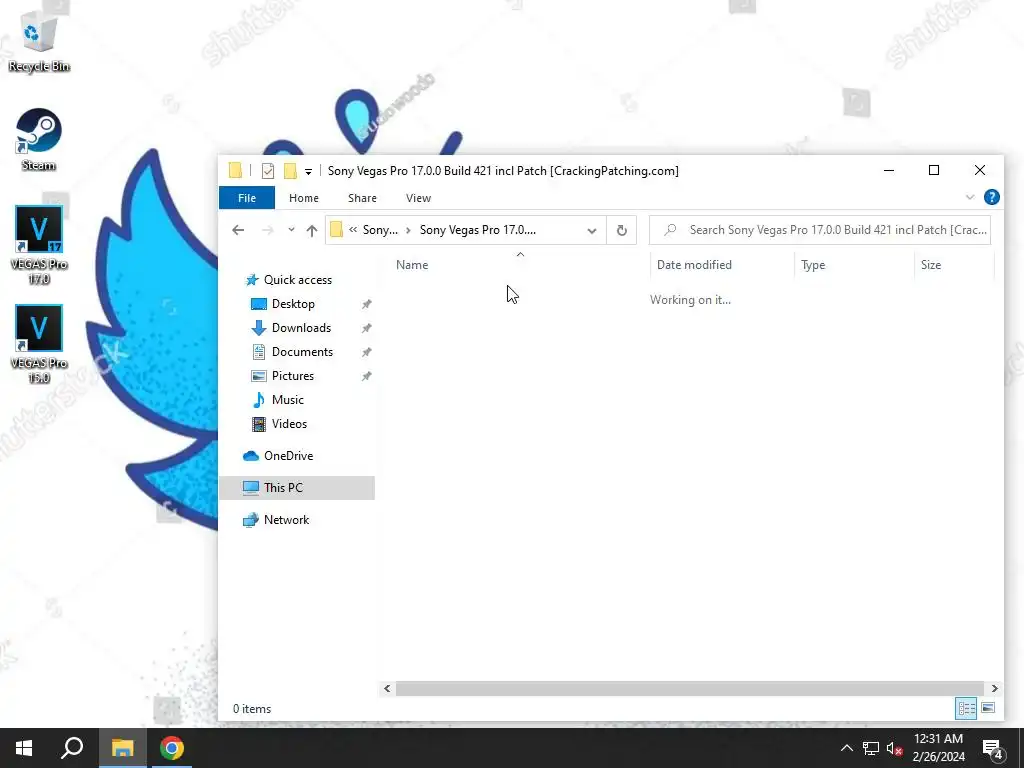Image resolution: width=1024 pixels, height=768 pixels.
Task: Expand the ribbon with the chevron
Action: point(970,197)
